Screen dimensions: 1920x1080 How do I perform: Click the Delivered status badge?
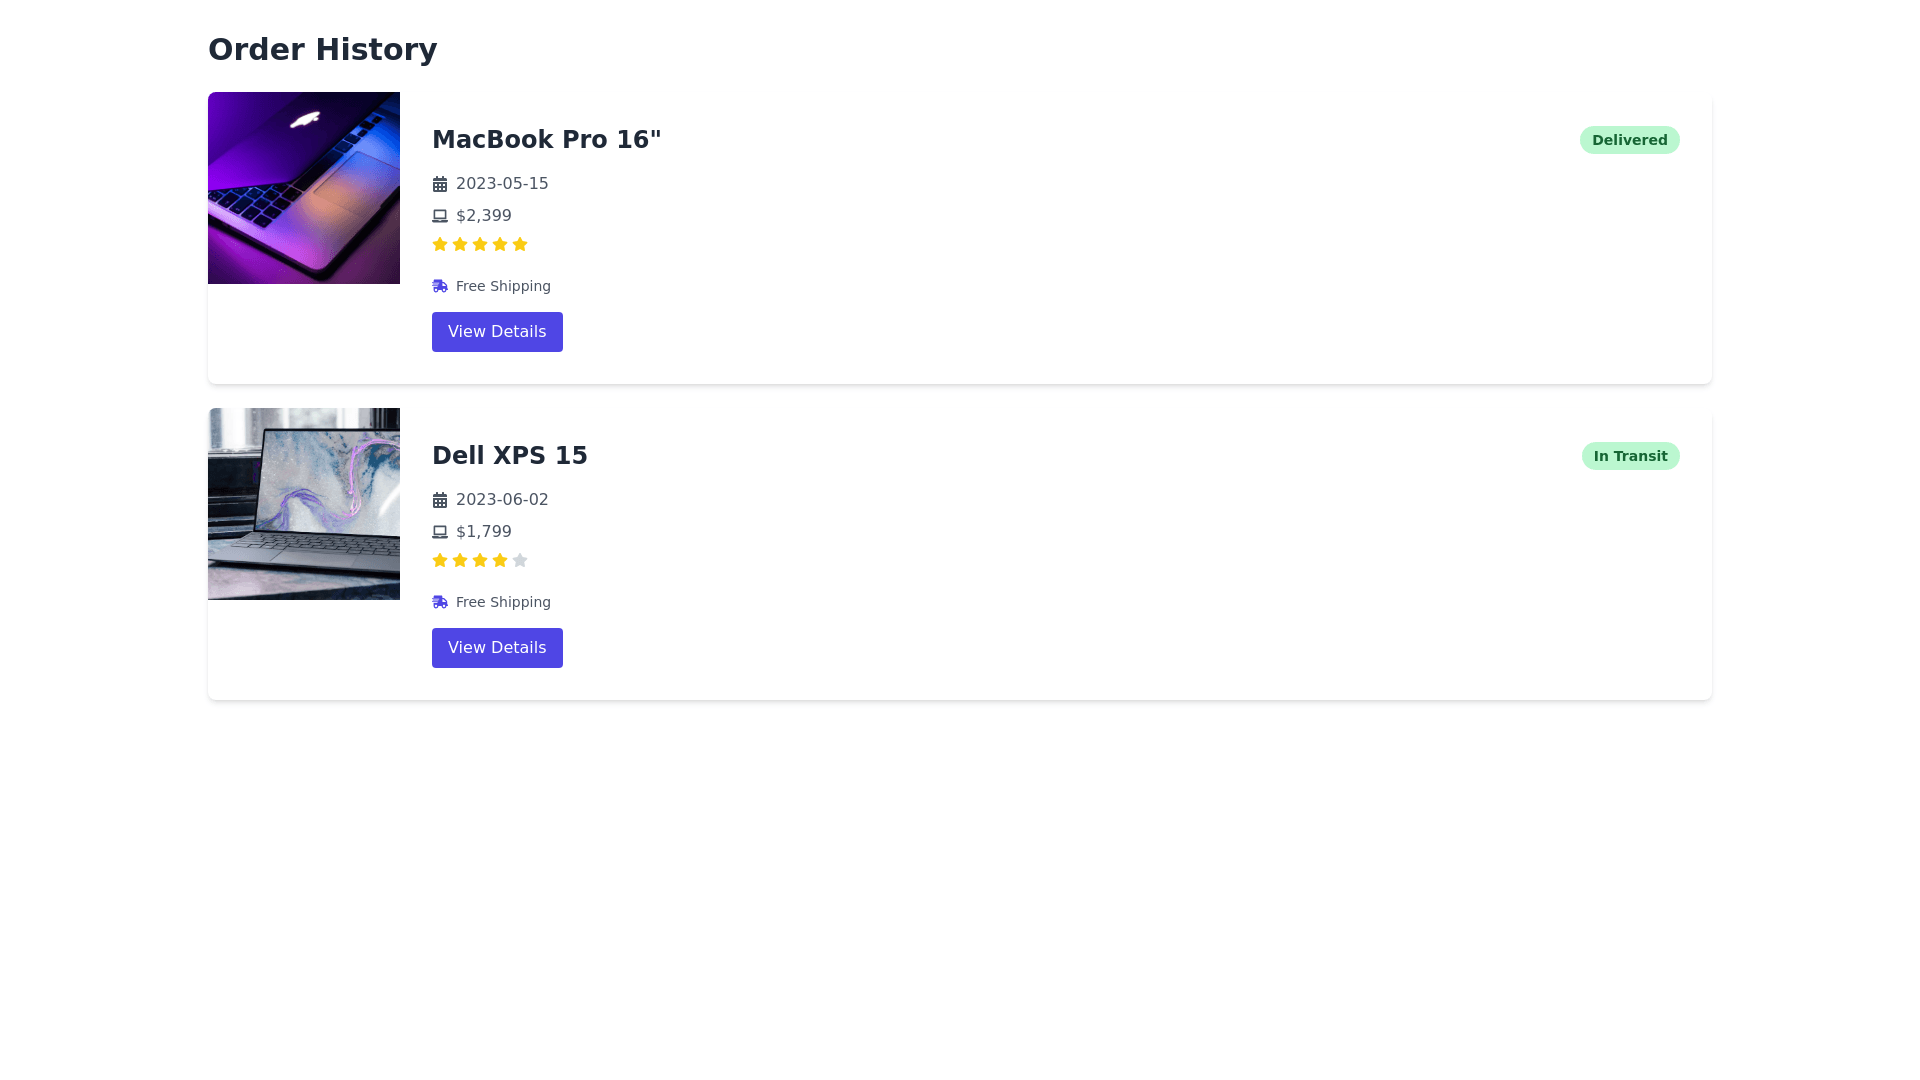point(1630,140)
